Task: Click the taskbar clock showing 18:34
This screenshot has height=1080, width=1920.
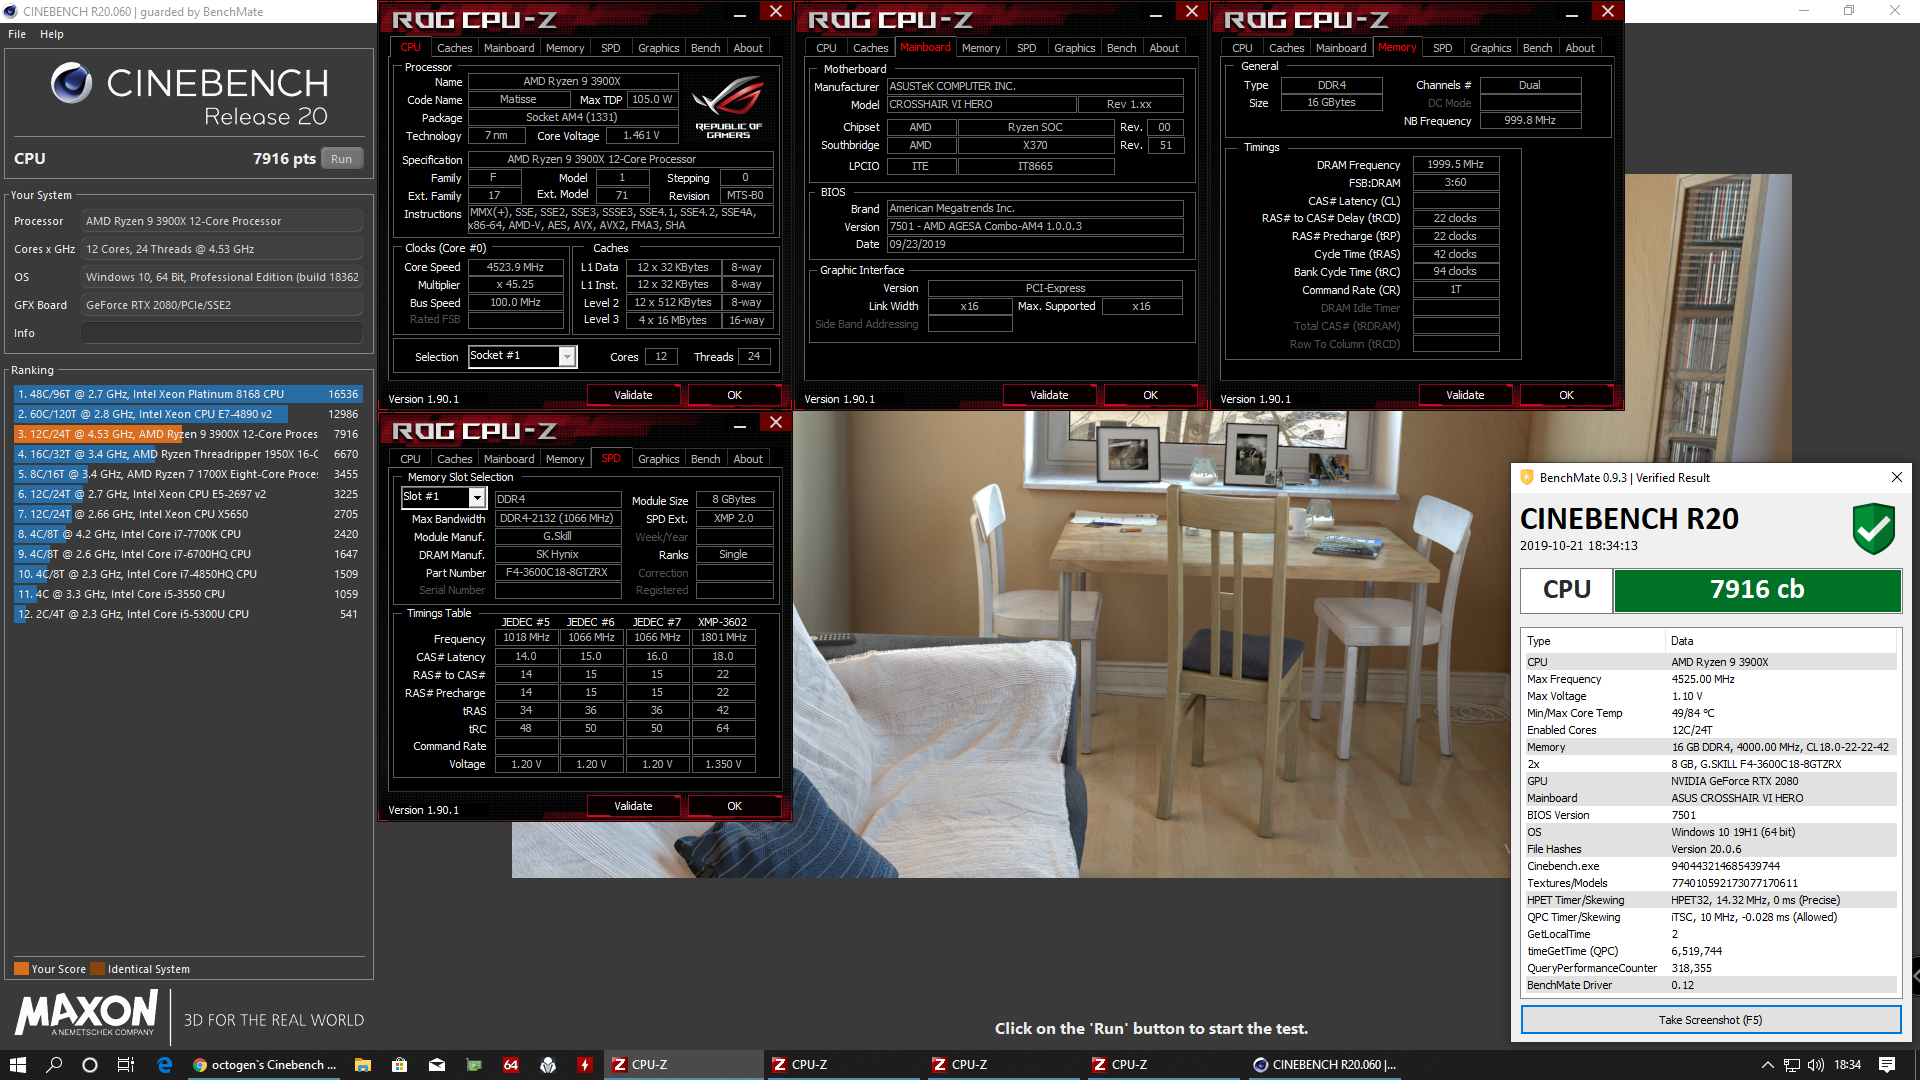Action: click(x=1847, y=1065)
